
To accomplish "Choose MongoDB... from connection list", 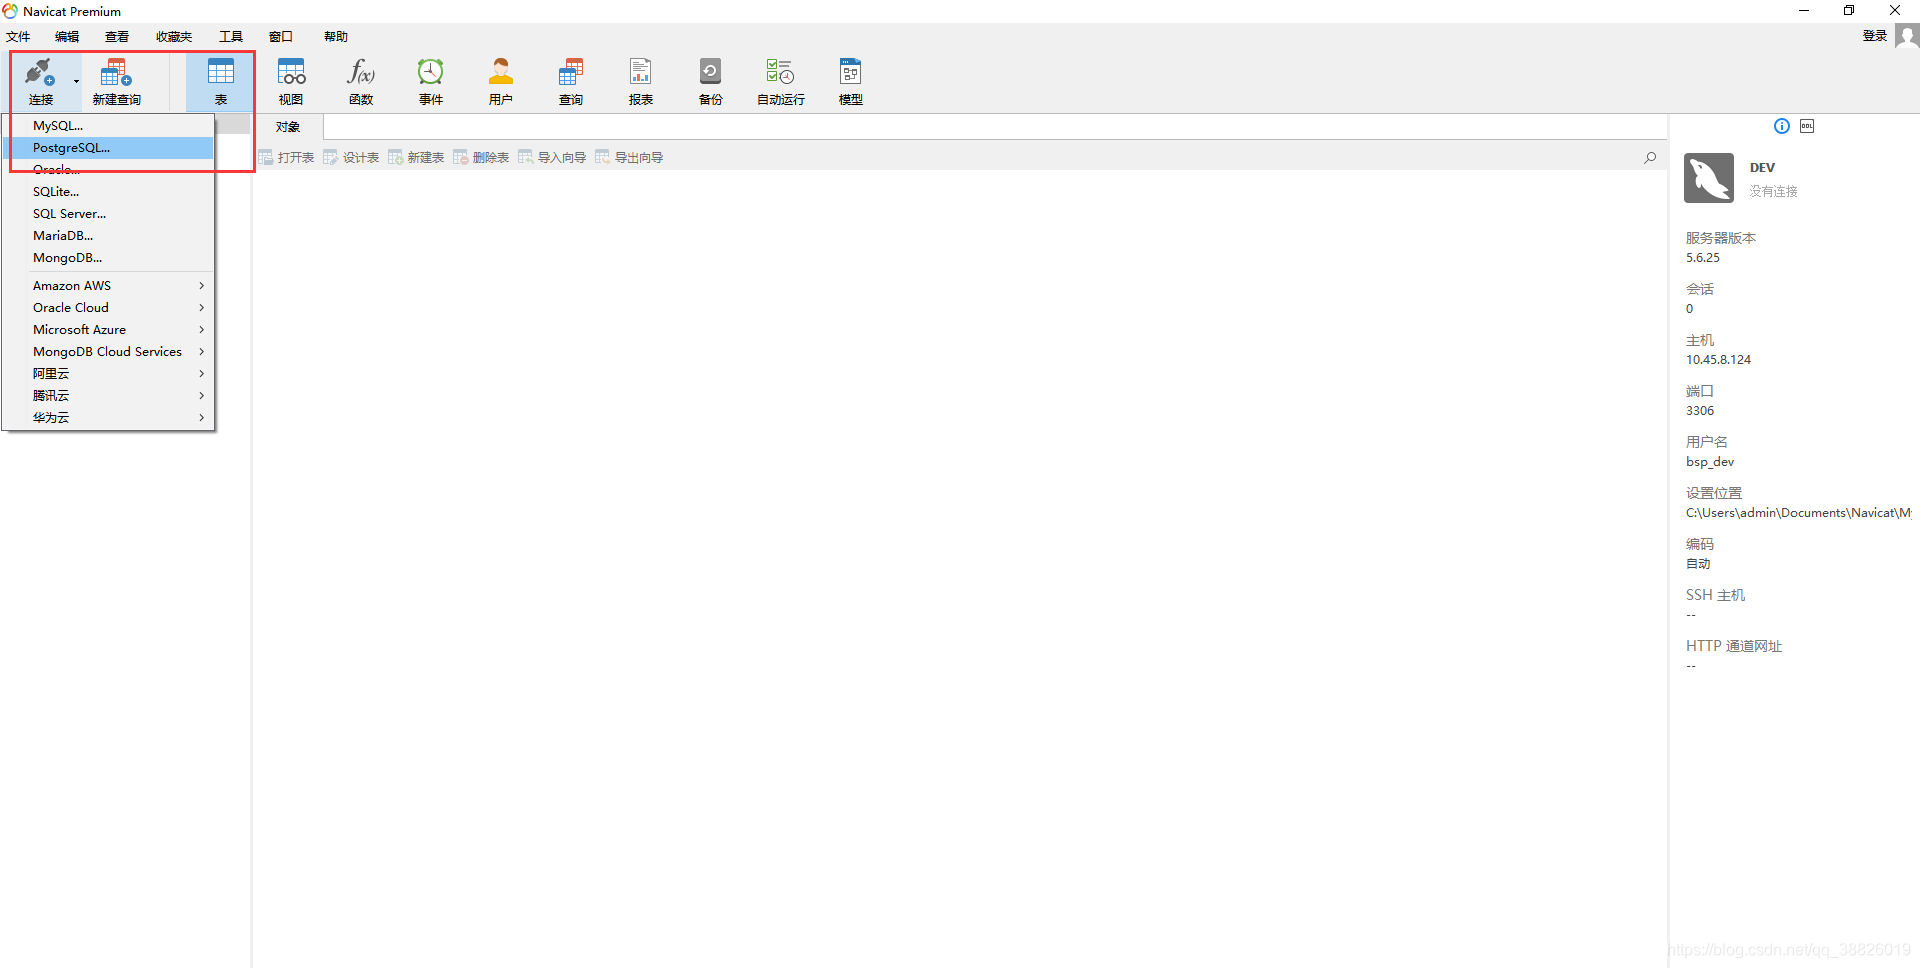I will [108, 258].
